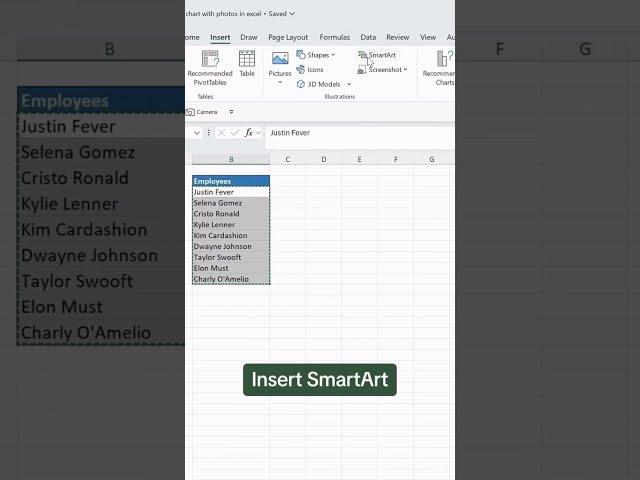Insert a Table from the ribbon

click(247, 63)
